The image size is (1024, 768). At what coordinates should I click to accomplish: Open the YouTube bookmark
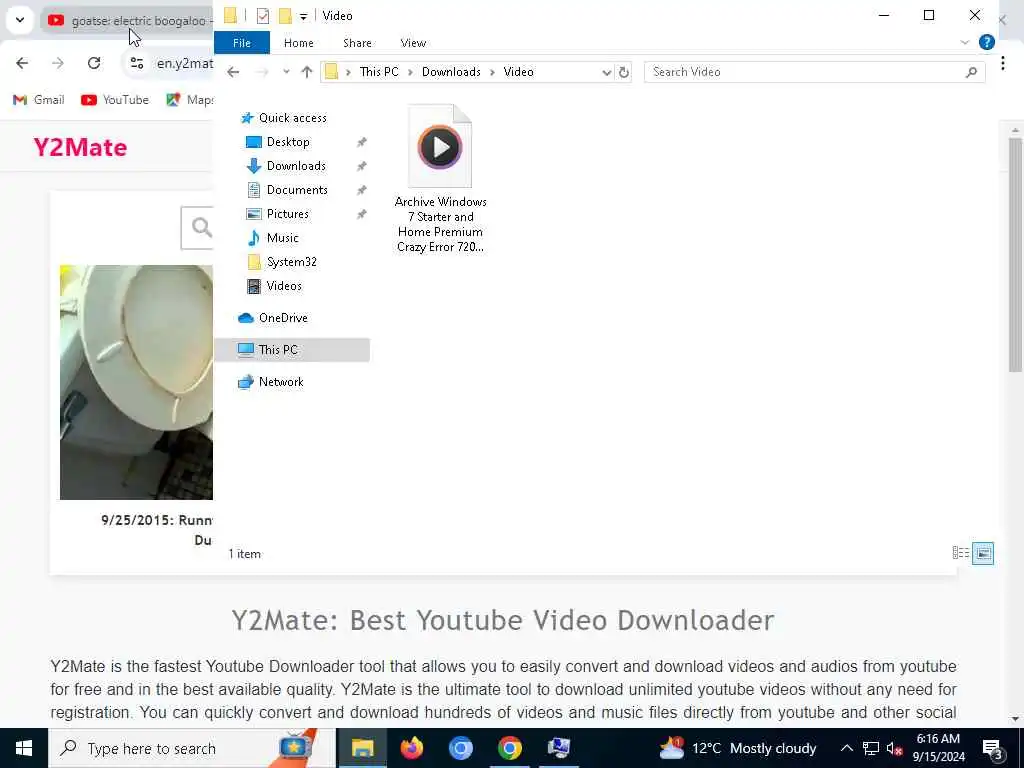tap(115, 100)
